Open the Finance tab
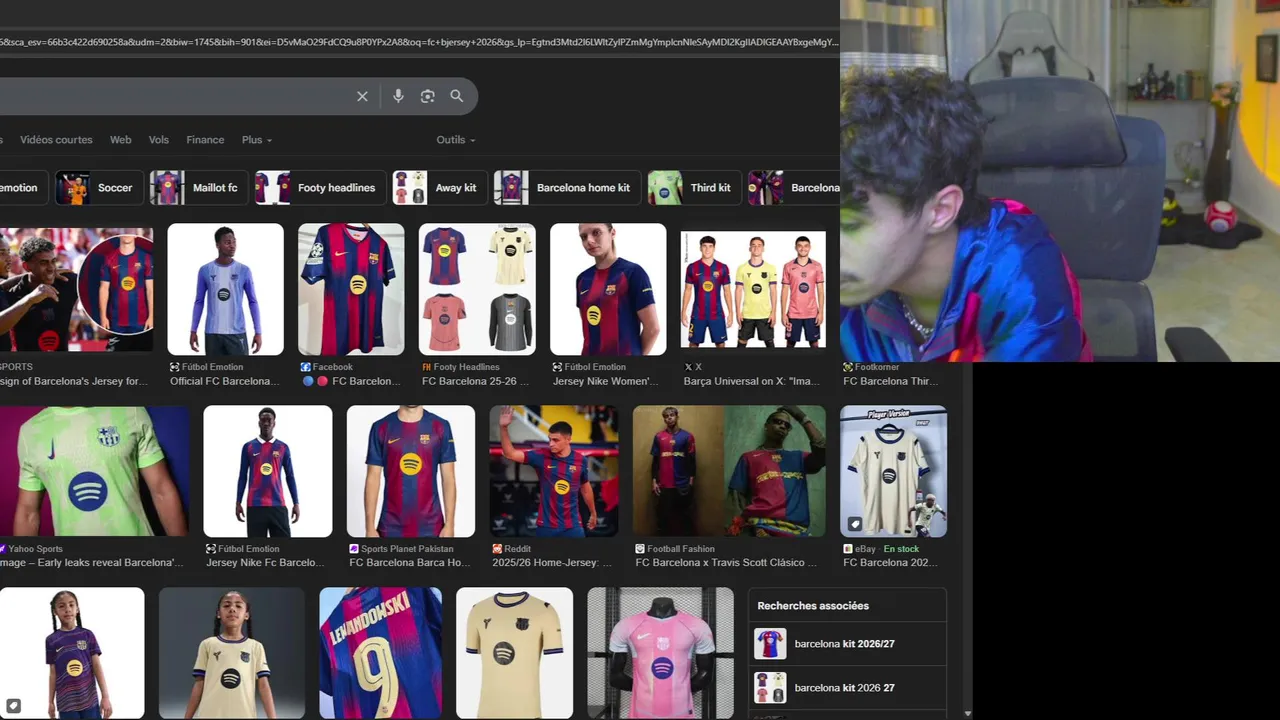1280x720 pixels. coord(205,140)
